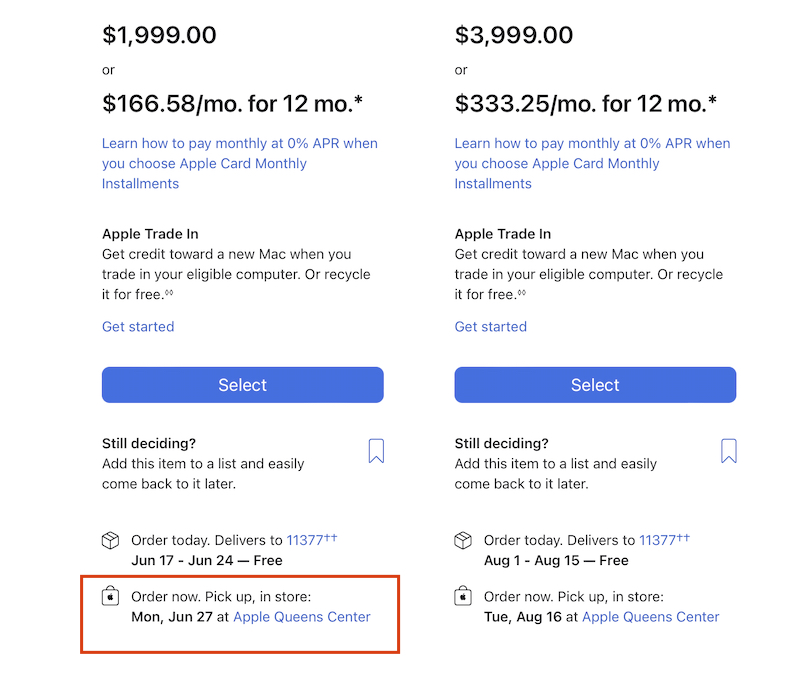This screenshot has height=674, width=800.
Task: Open Apple Queens Center link for Aug 16 pickup
Action: point(651,617)
